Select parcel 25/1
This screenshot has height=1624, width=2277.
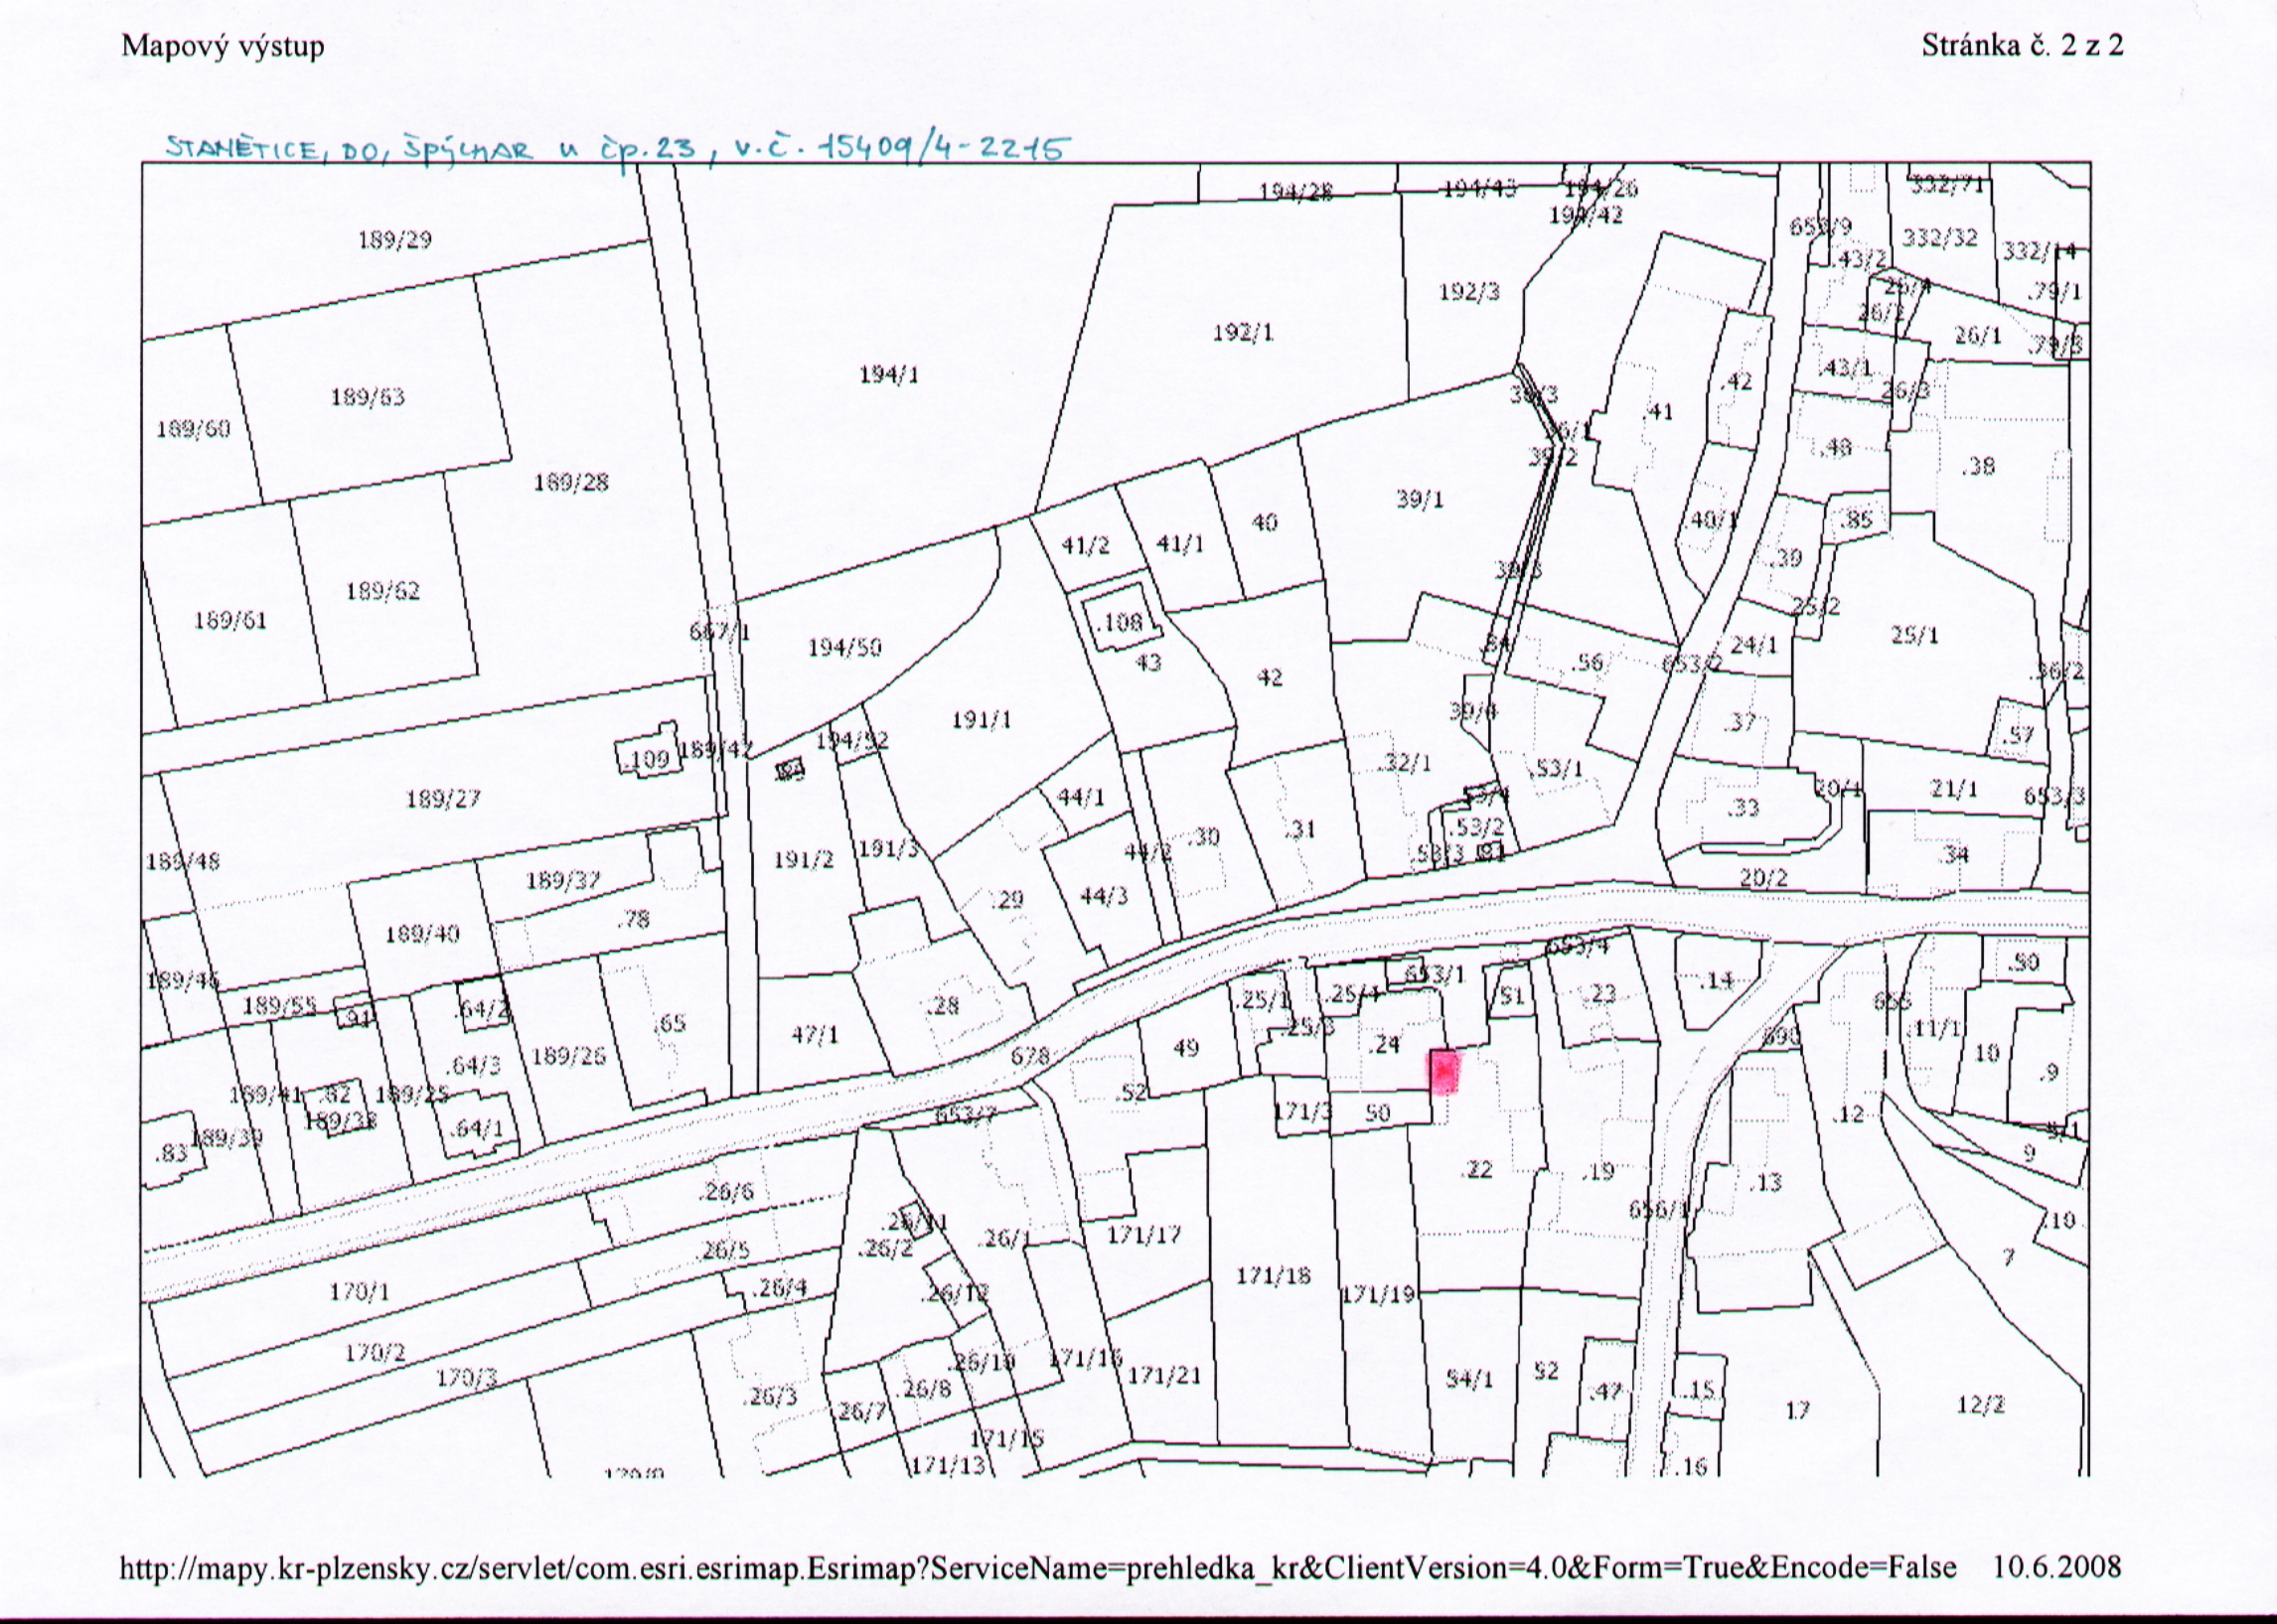pos(1914,634)
